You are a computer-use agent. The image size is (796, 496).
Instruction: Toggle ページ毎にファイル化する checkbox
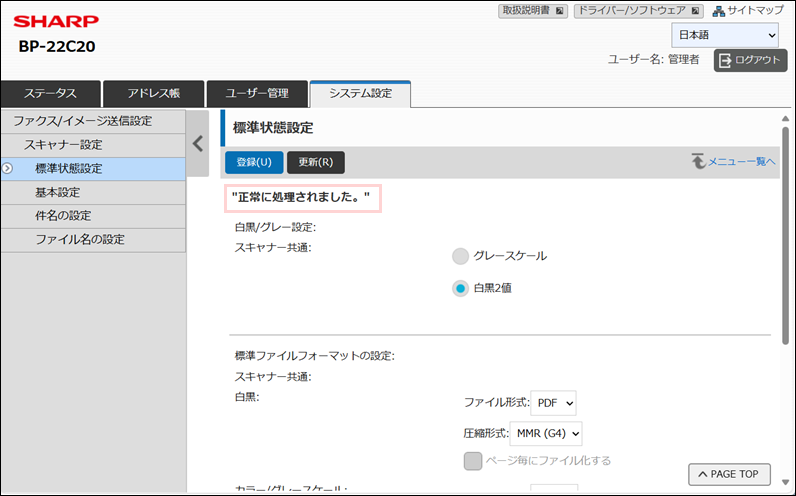(474, 461)
